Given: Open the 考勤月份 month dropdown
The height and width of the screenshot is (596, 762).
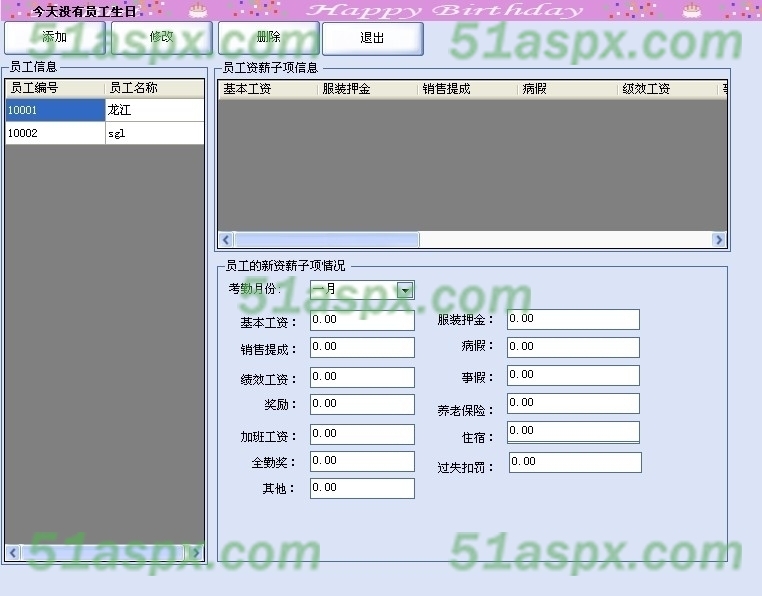Looking at the screenshot, I should (x=405, y=290).
